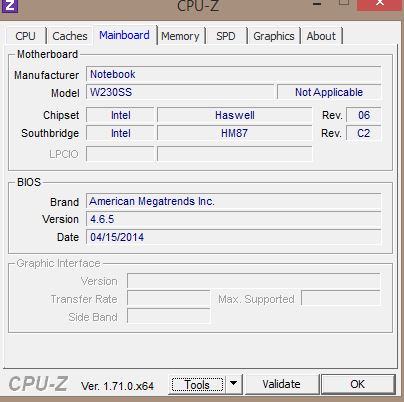404x402 pixels.
Task: Click the CPU-Z app icon in title bar
Action: coord(9,6)
